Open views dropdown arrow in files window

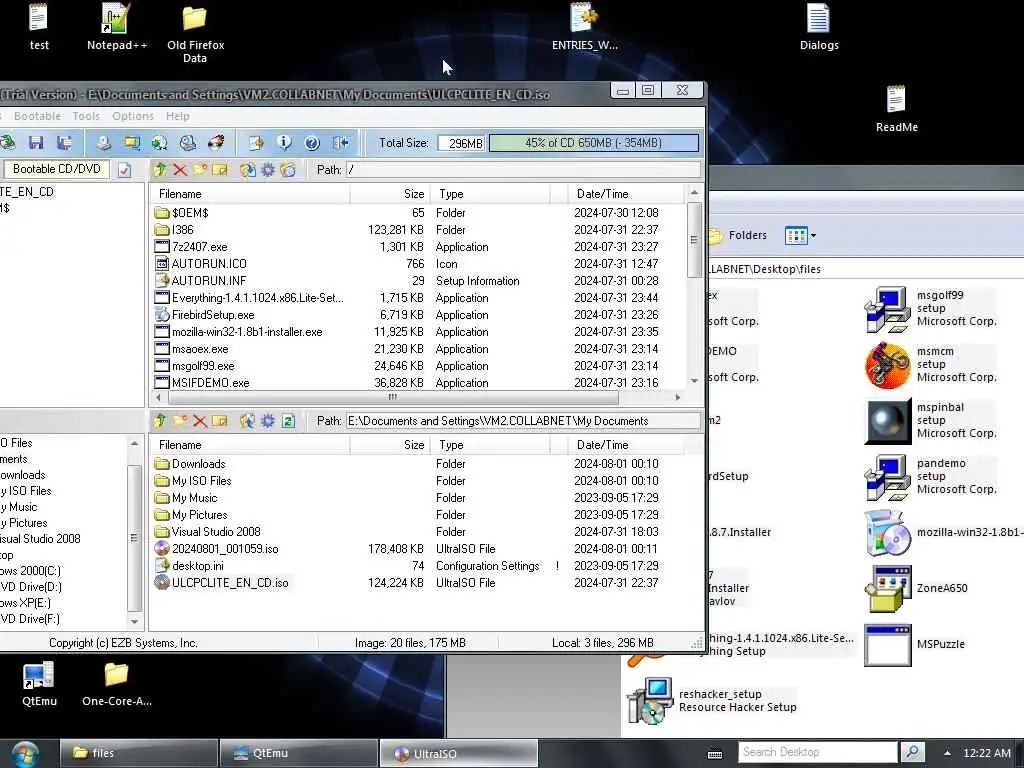click(813, 236)
